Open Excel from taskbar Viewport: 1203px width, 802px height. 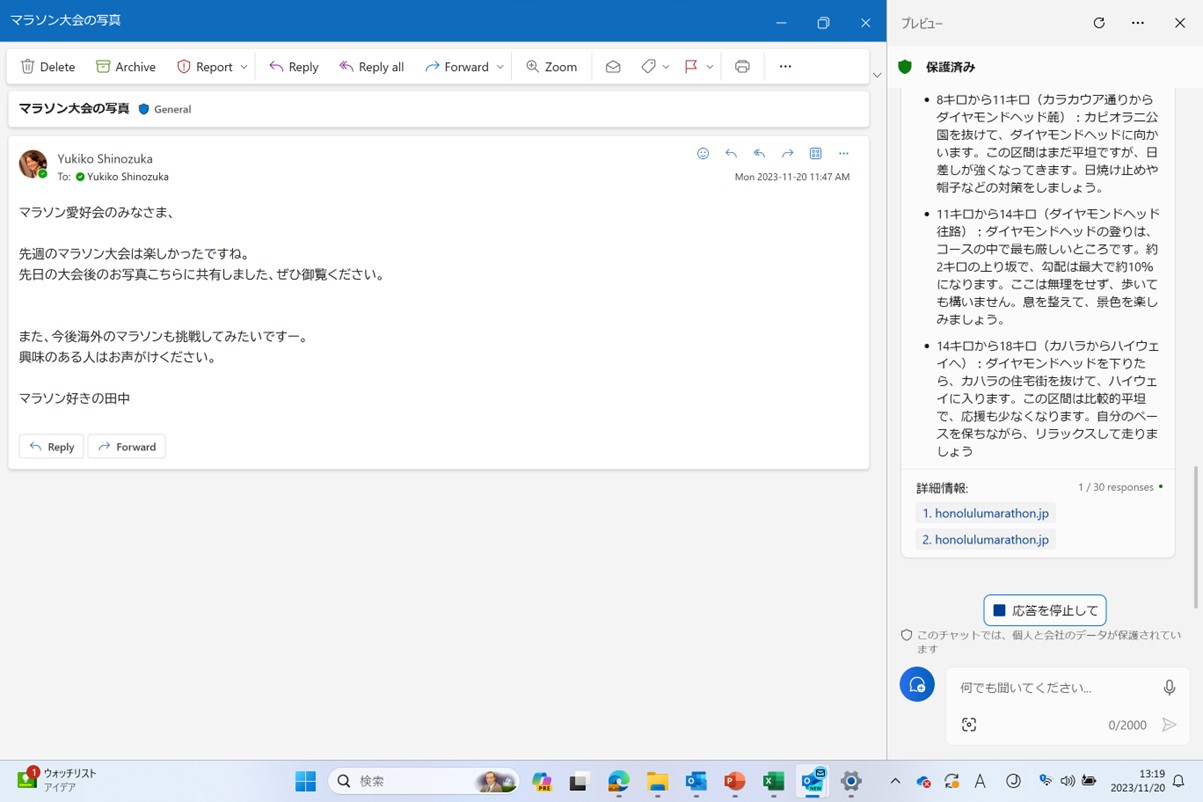(773, 781)
